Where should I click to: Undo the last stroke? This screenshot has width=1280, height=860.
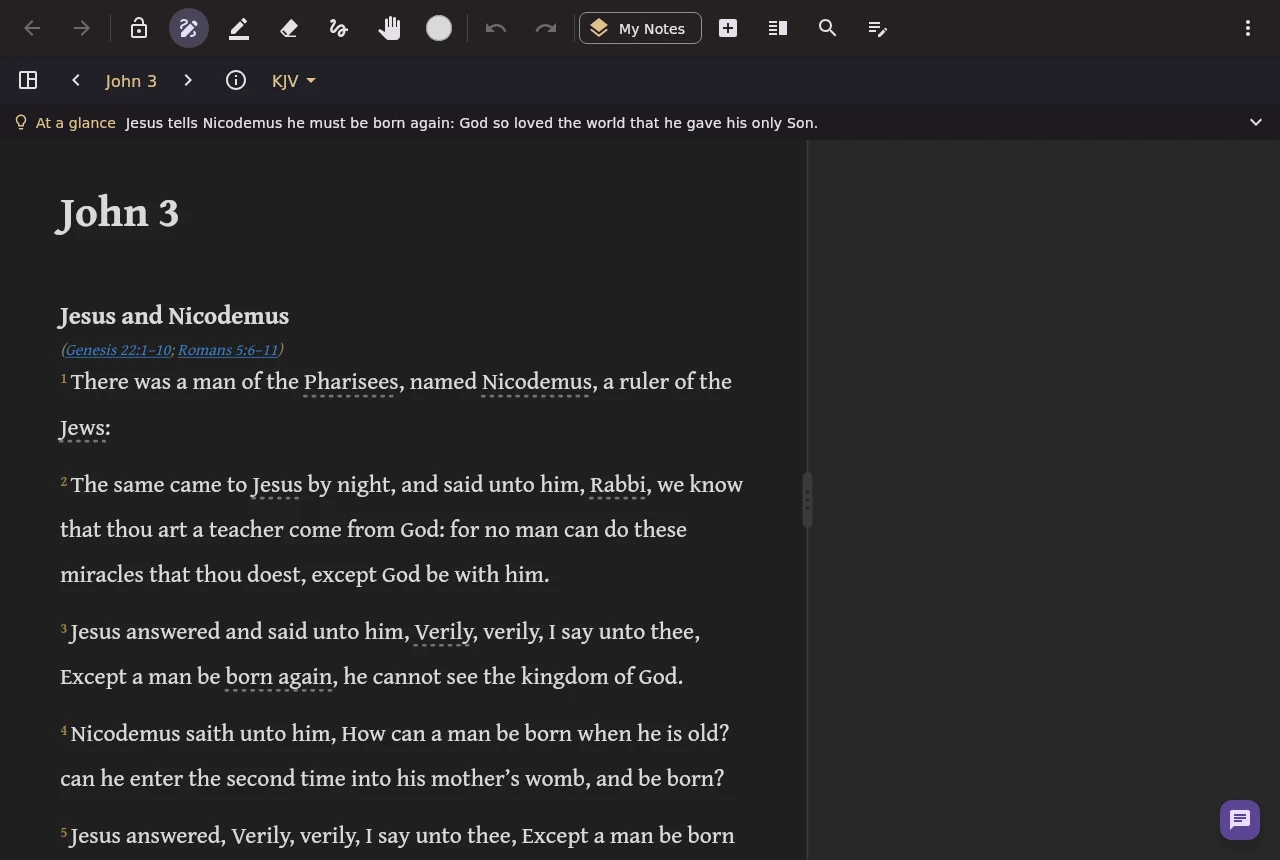point(496,28)
